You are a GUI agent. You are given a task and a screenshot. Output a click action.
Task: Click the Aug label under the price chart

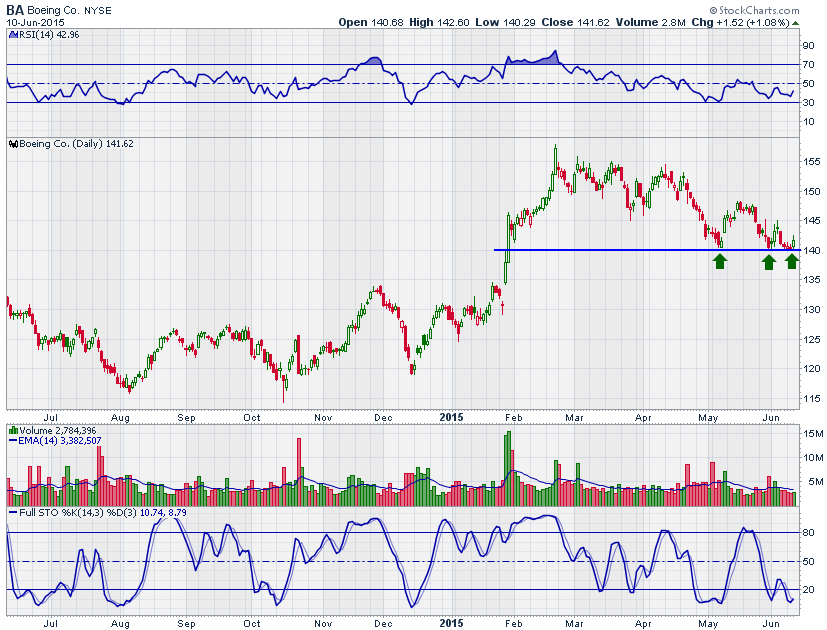(x=120, y=418)
